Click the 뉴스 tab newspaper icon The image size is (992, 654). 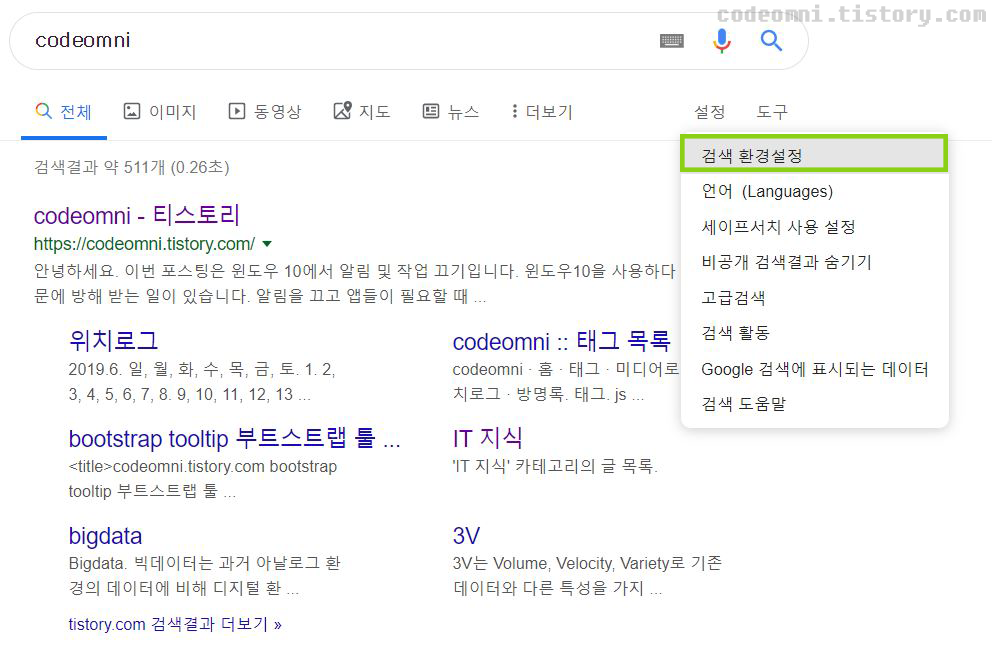[431, 111]
